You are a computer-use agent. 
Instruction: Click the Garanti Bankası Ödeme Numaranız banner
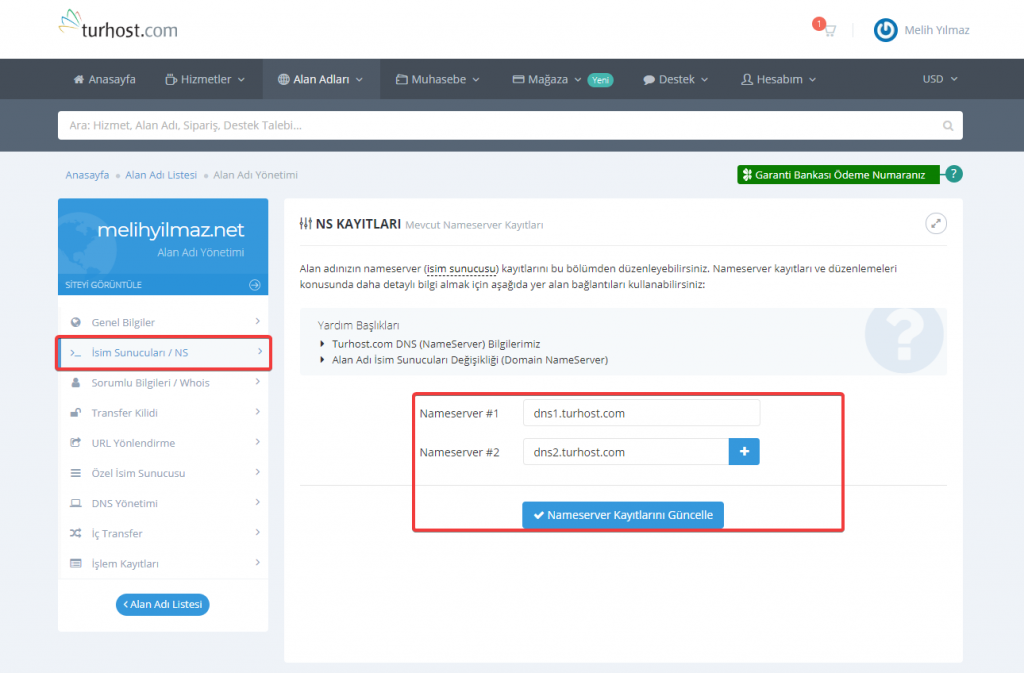click(x=839, y=175)
